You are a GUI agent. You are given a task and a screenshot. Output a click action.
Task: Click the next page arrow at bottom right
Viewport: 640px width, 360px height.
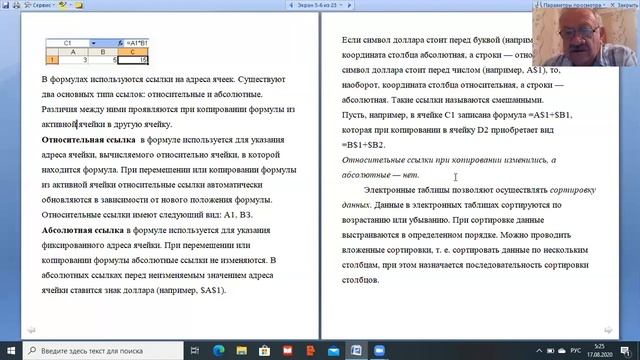click(x=608, y=330)
